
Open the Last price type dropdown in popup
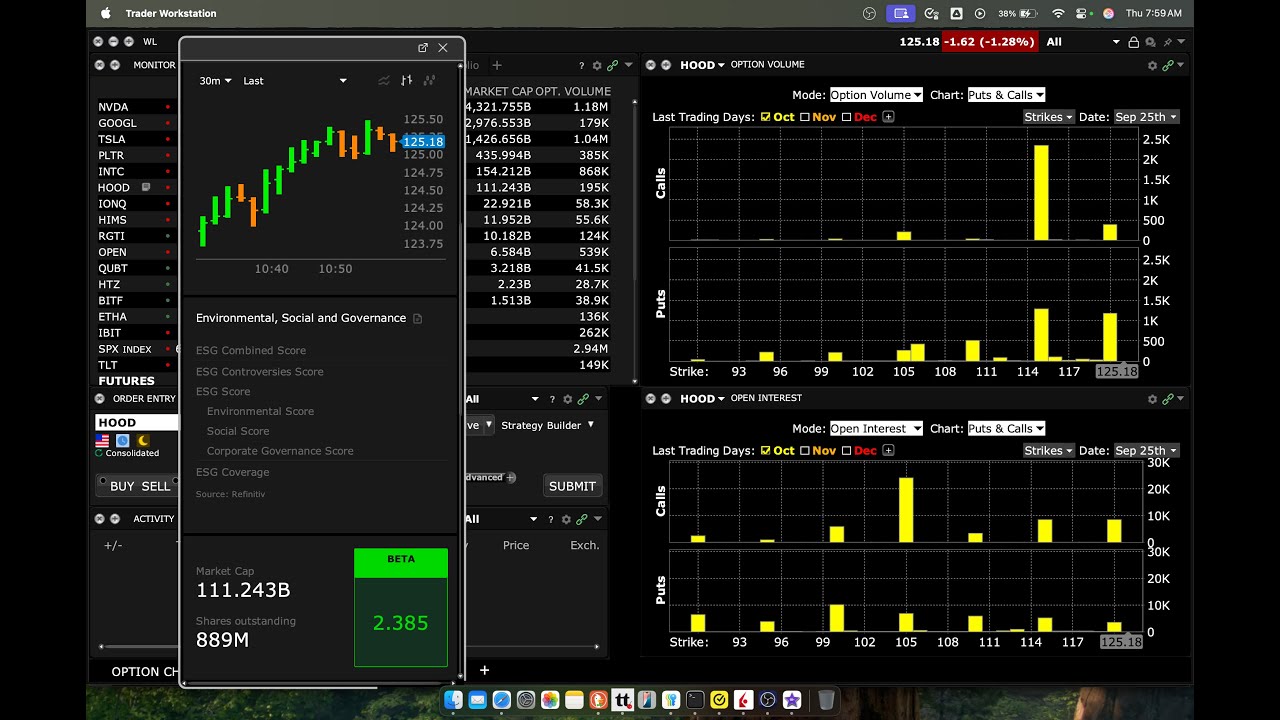pos(295,81)
